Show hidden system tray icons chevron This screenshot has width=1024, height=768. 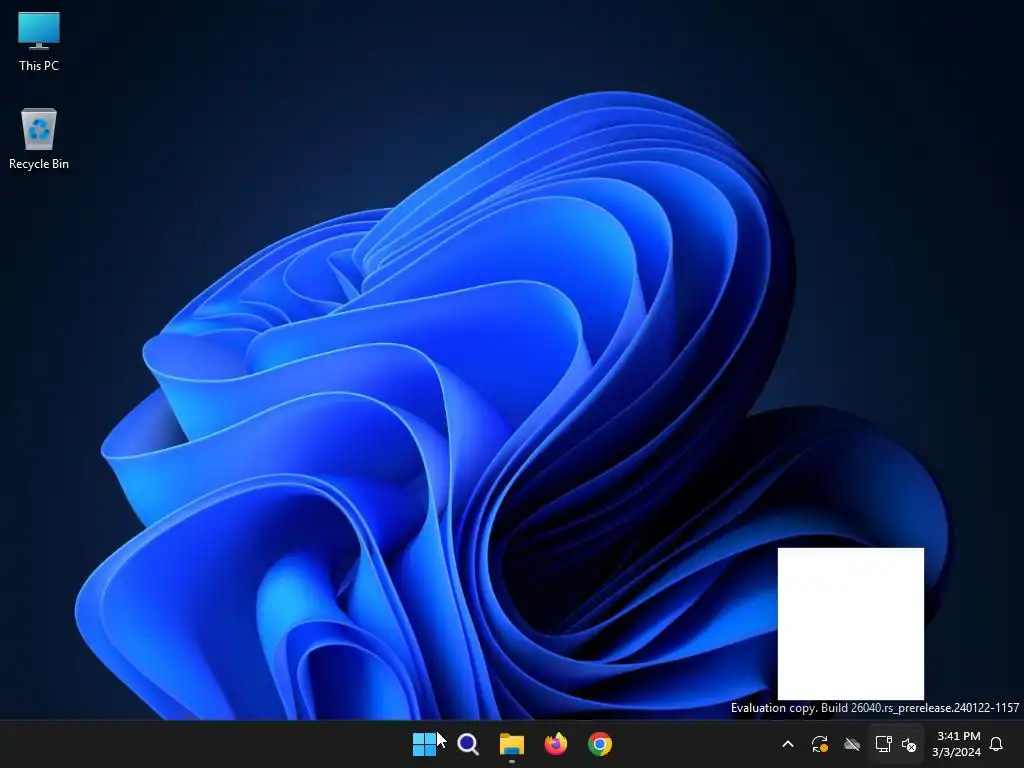[788, 744]
